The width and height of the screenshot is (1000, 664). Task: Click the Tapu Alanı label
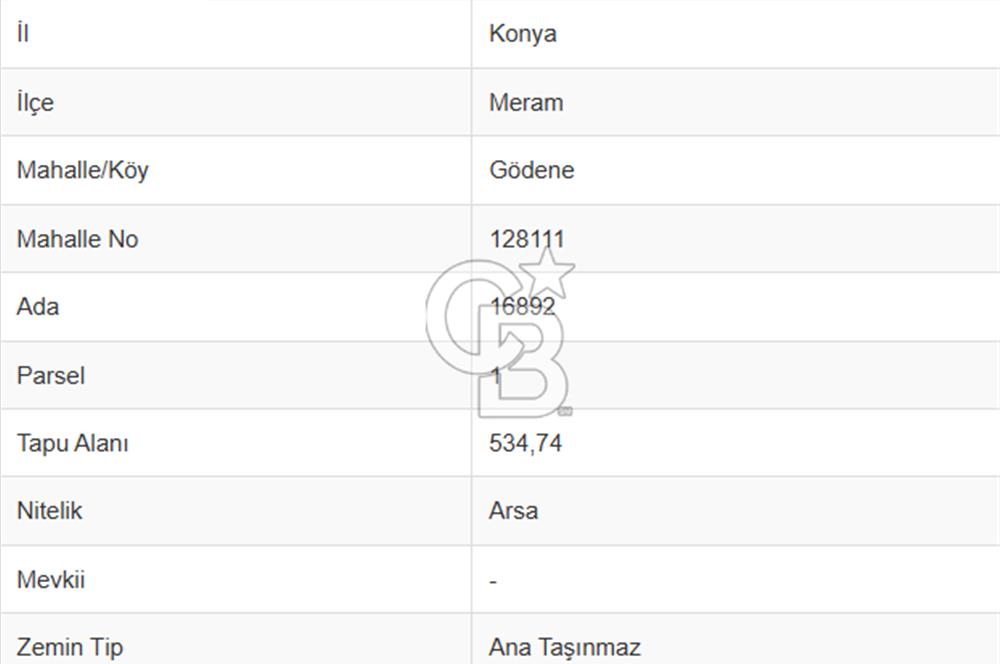point(73,443)
